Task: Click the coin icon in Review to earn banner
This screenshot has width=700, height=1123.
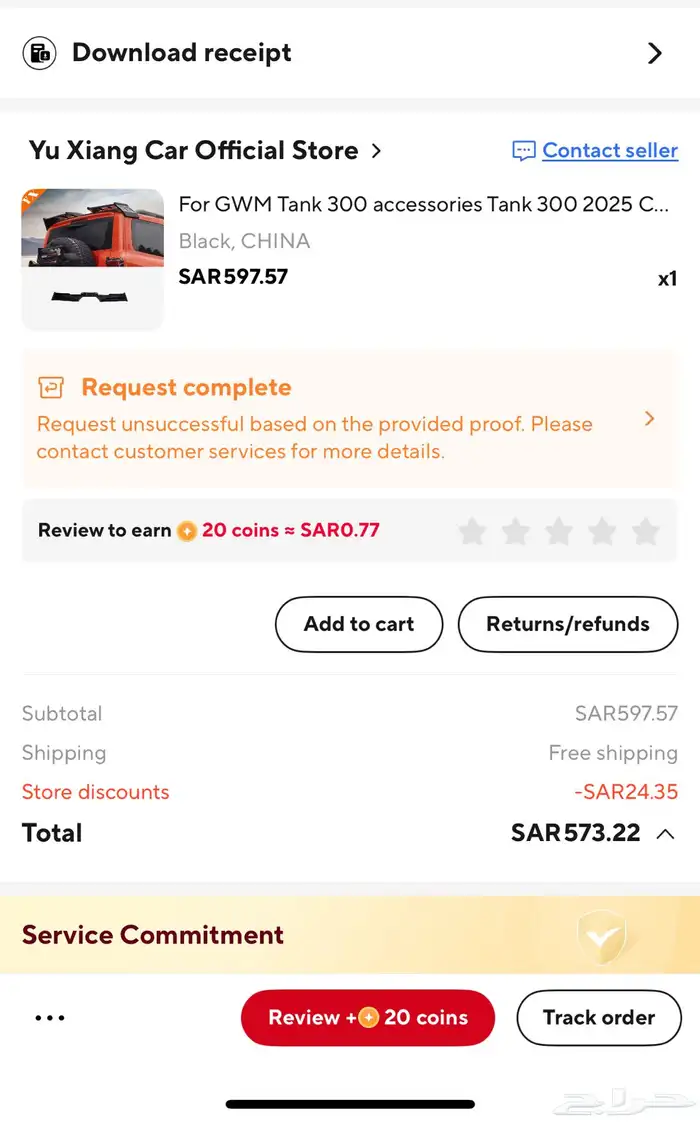Action: point(187,531)
